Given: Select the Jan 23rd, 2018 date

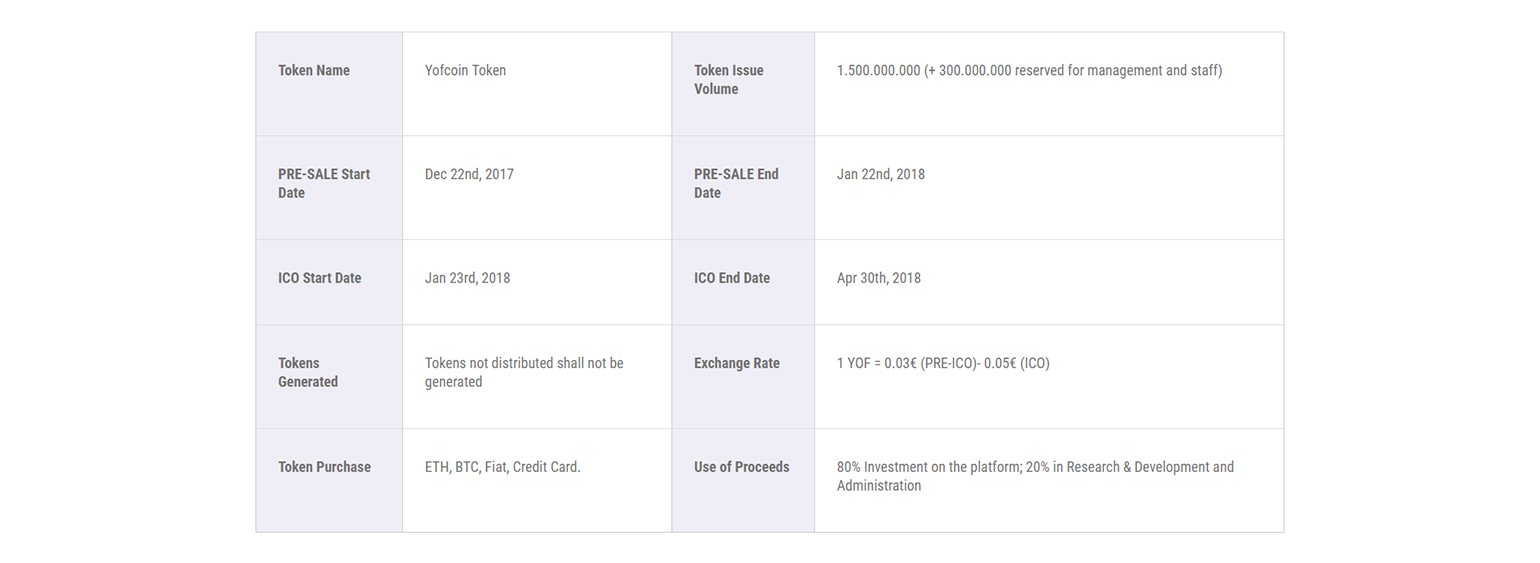Looking at the screenshot, I should click(467, 278).
